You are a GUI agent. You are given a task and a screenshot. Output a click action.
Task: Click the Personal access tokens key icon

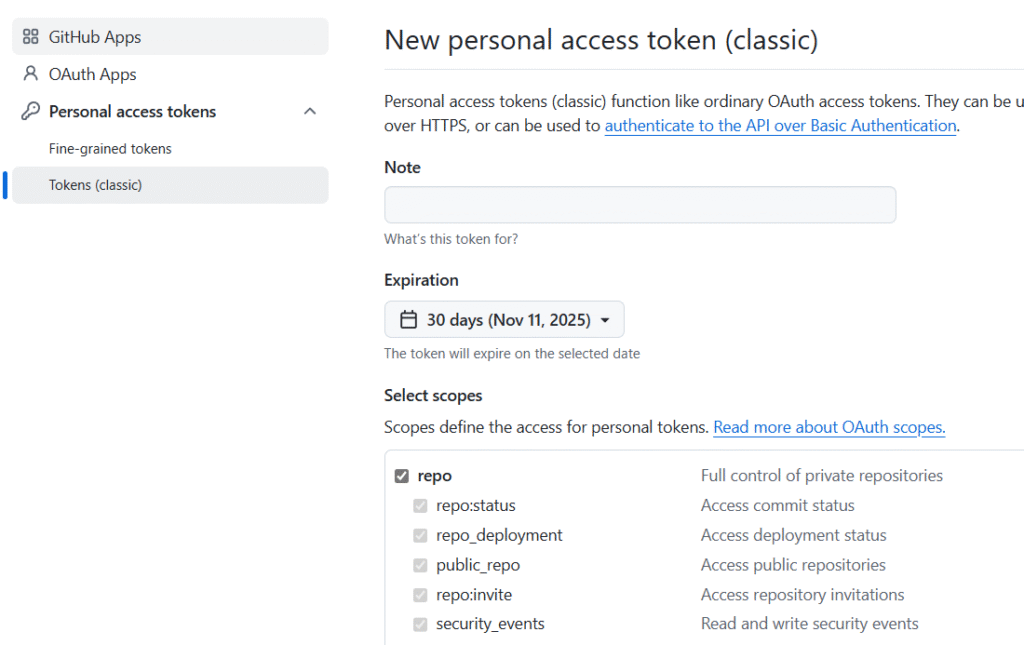pos(30,111)
